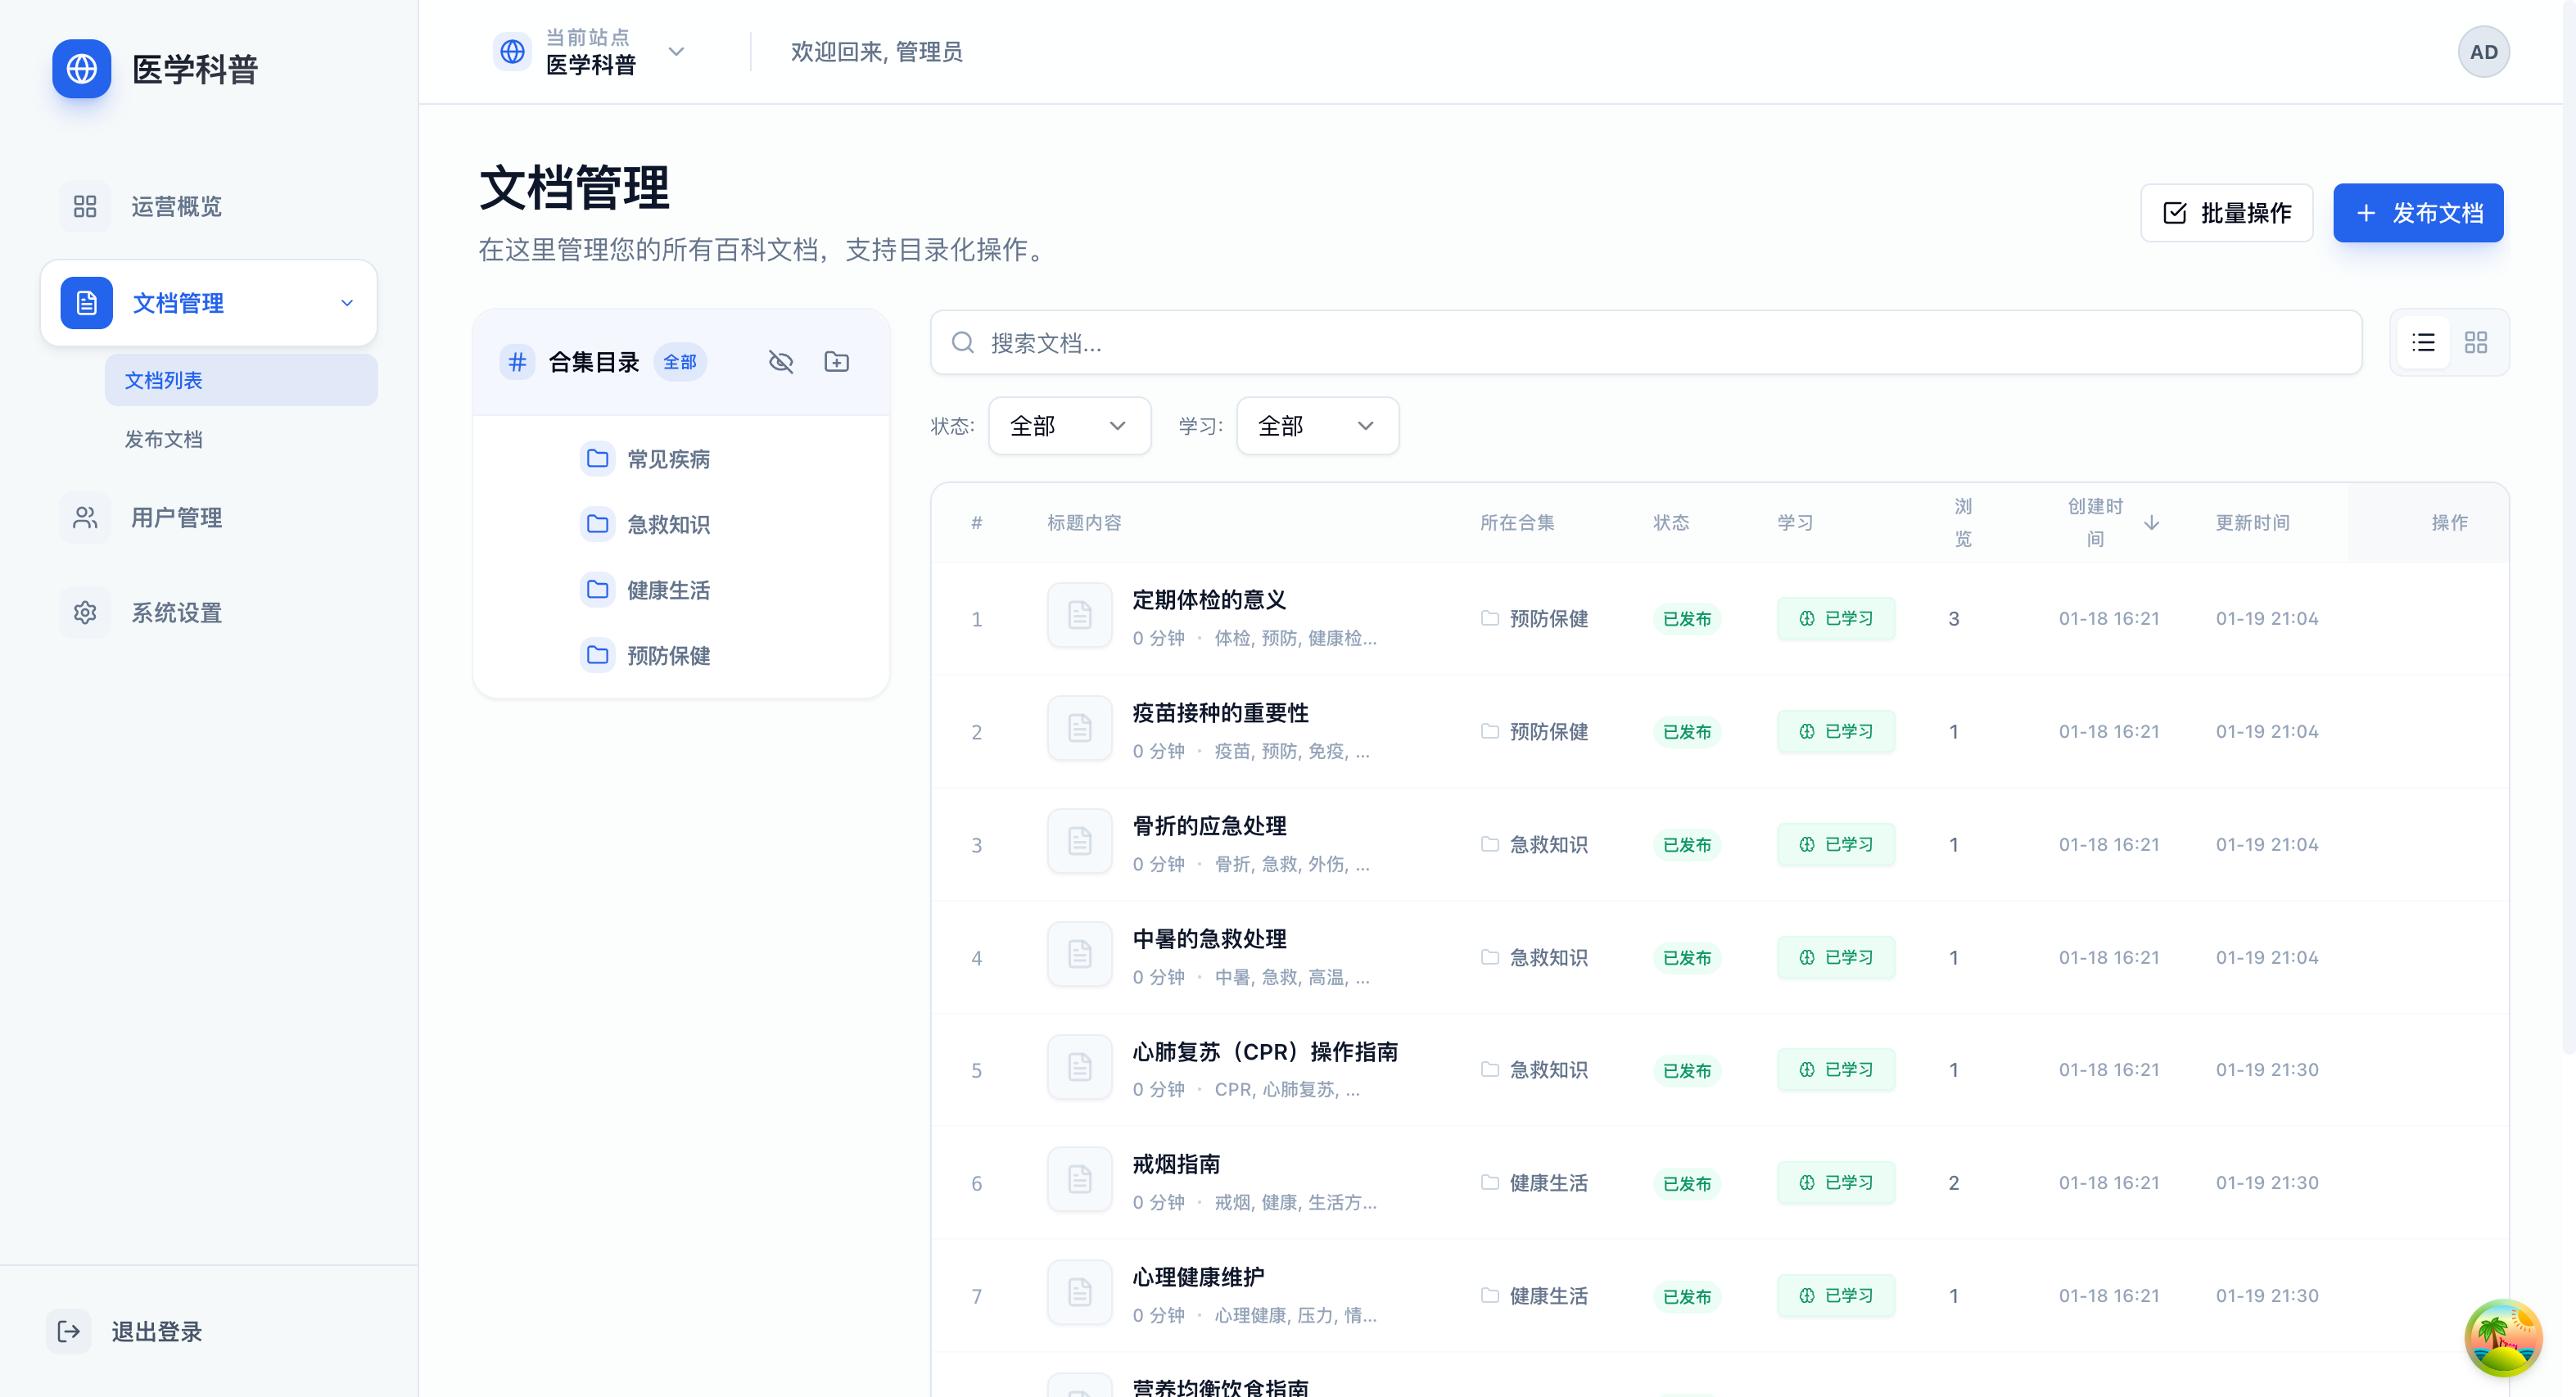Switch to grid view above the document table
This screenshot has width=2576, height=1397.
point(2477,342)
